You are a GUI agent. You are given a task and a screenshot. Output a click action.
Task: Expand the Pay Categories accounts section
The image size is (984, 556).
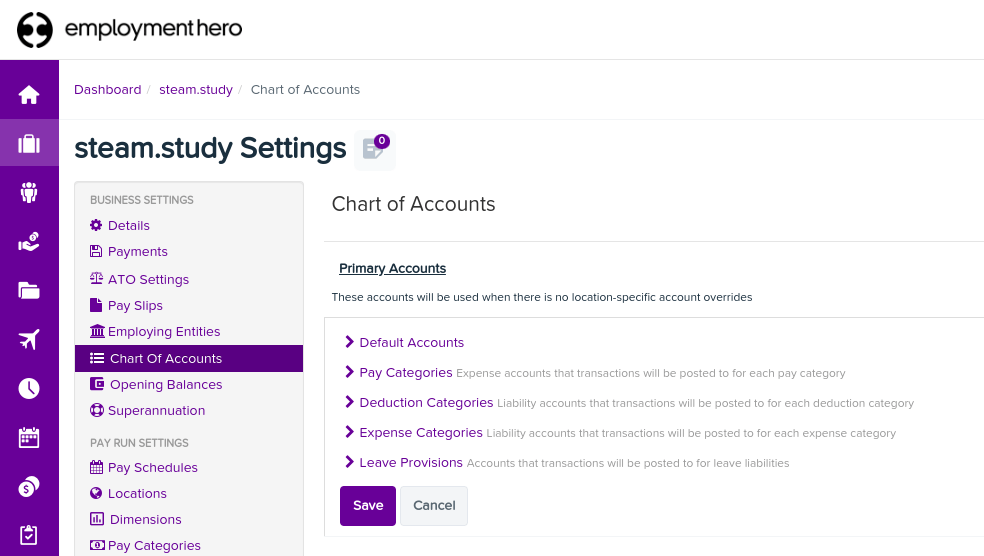[405, 373]
